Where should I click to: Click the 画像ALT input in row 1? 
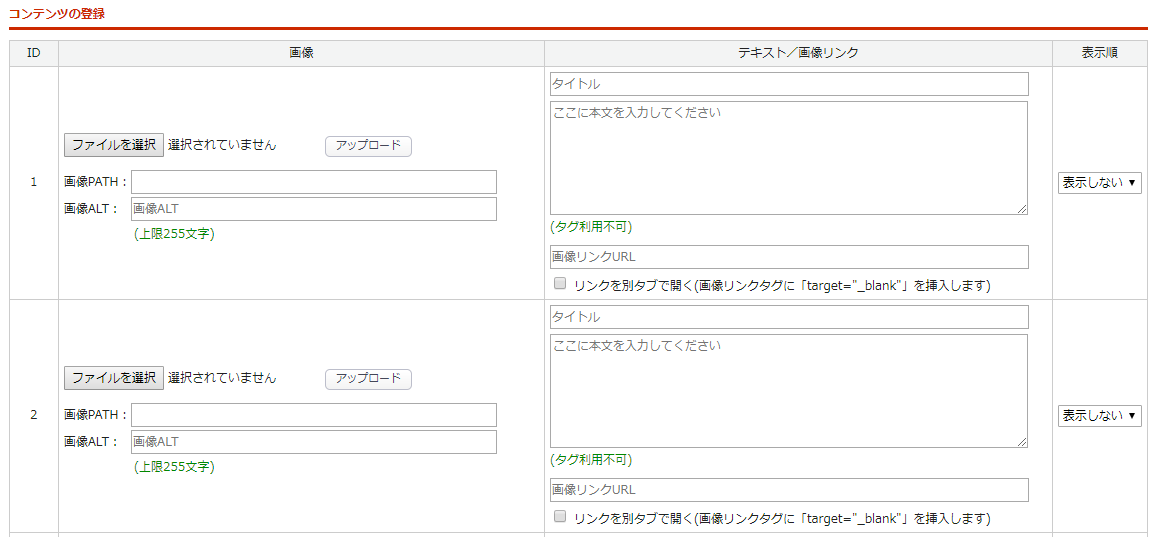coord(313,209)
